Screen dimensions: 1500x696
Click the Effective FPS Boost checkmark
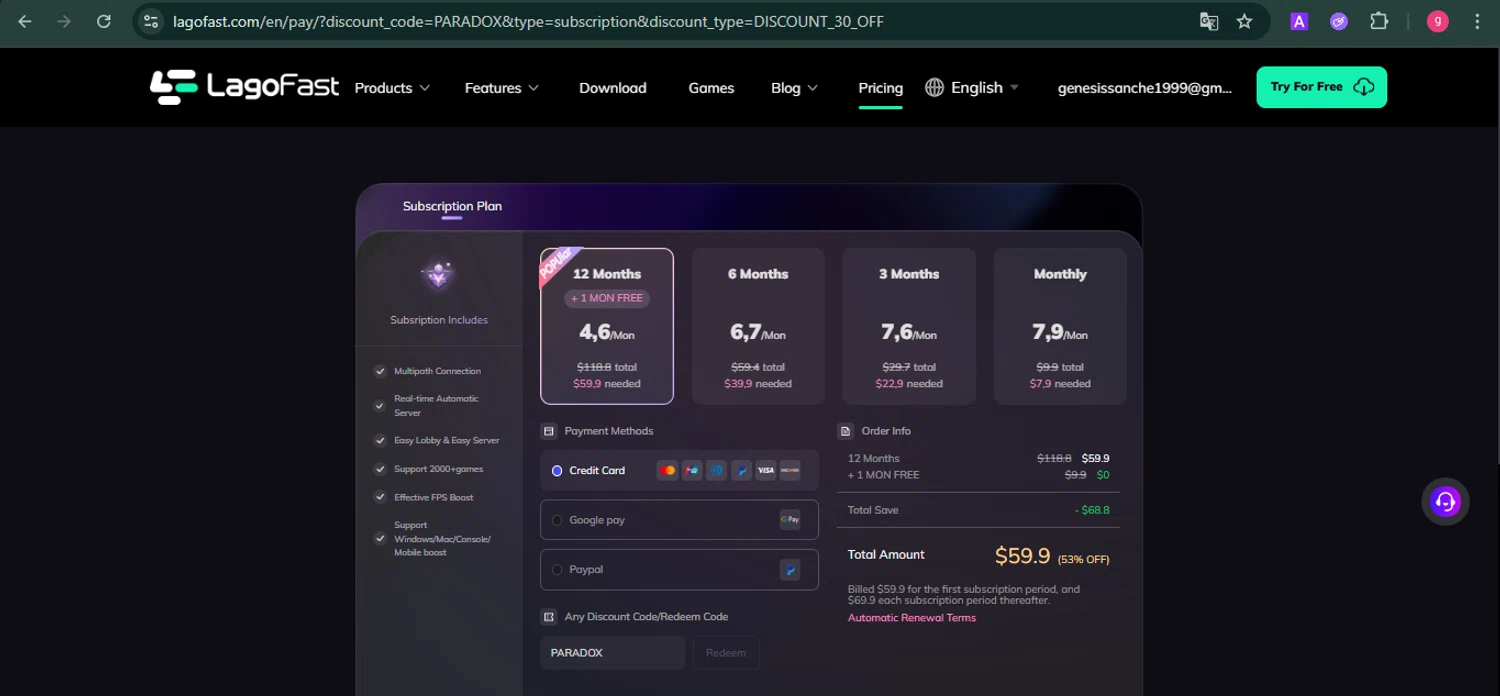(x=380, y=497)
